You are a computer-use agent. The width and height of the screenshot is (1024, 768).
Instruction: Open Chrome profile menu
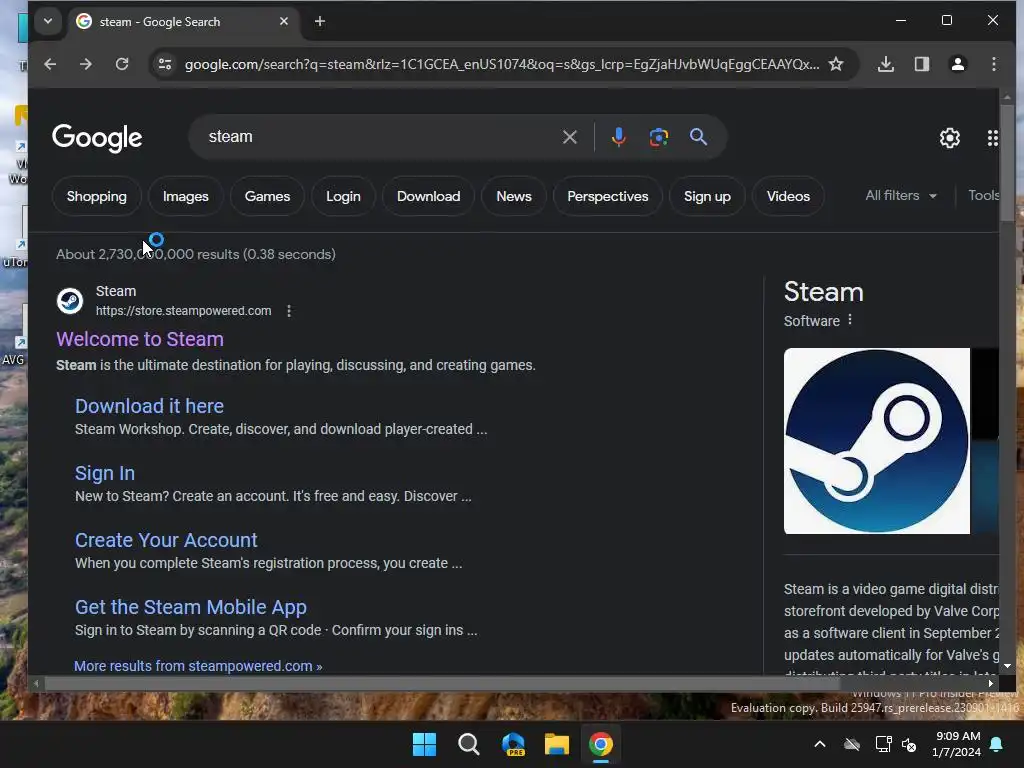(x=957, y=64)
